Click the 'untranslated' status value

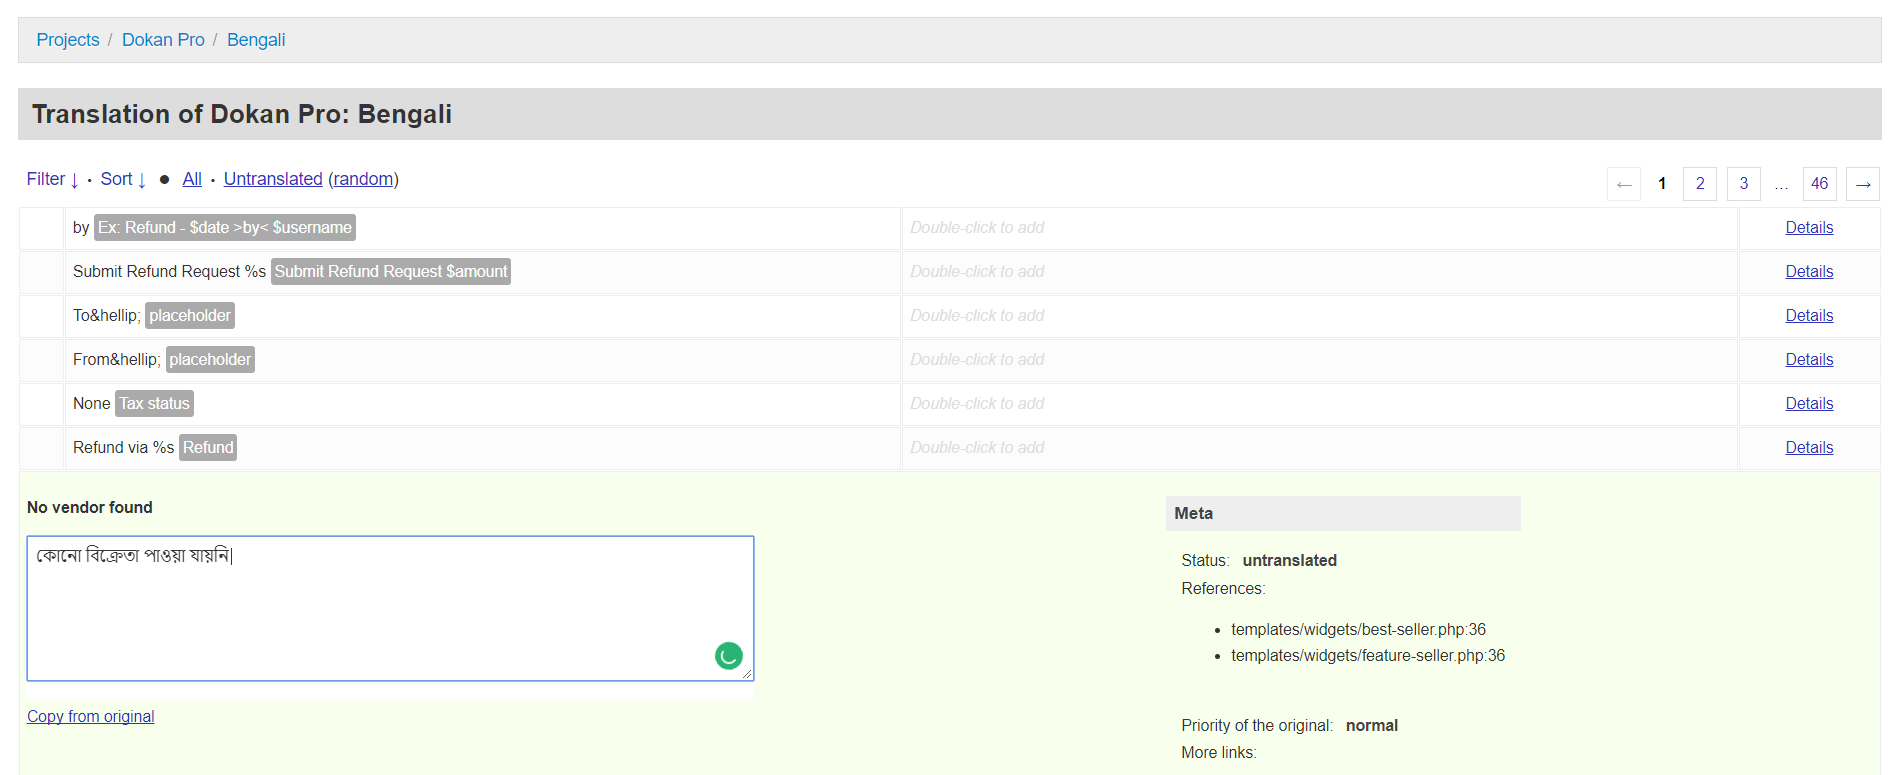[1289, 561]
